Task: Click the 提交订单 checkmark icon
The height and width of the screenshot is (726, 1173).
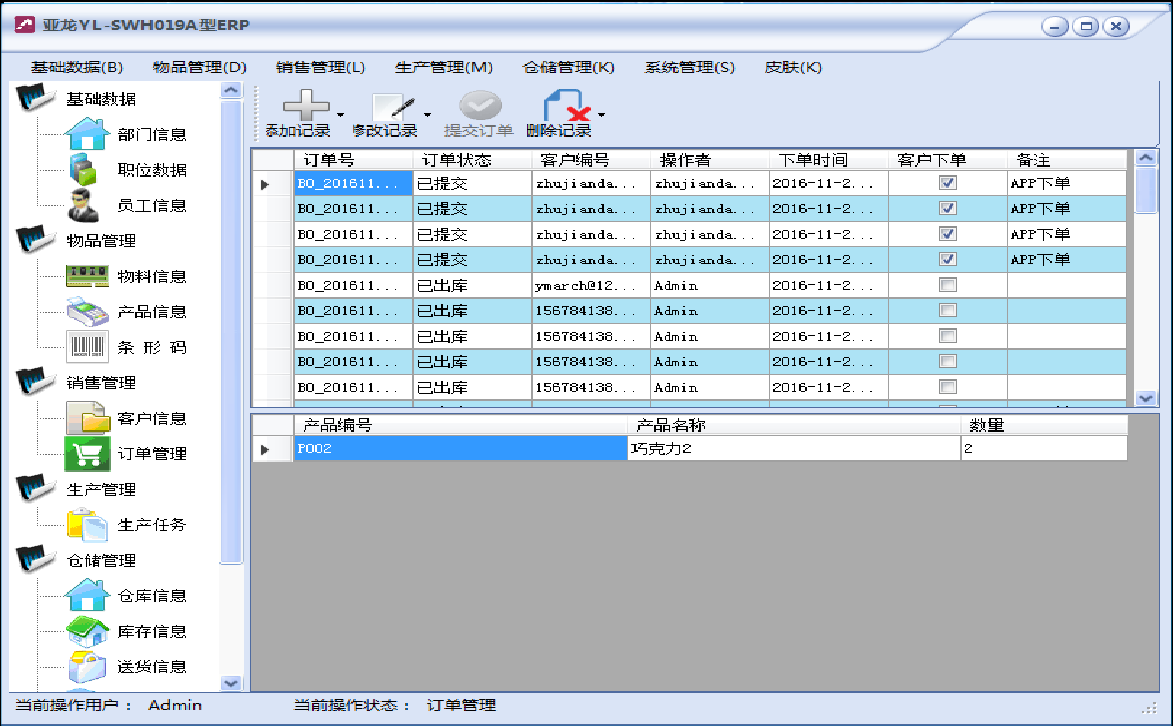Action: coord(480,105)
